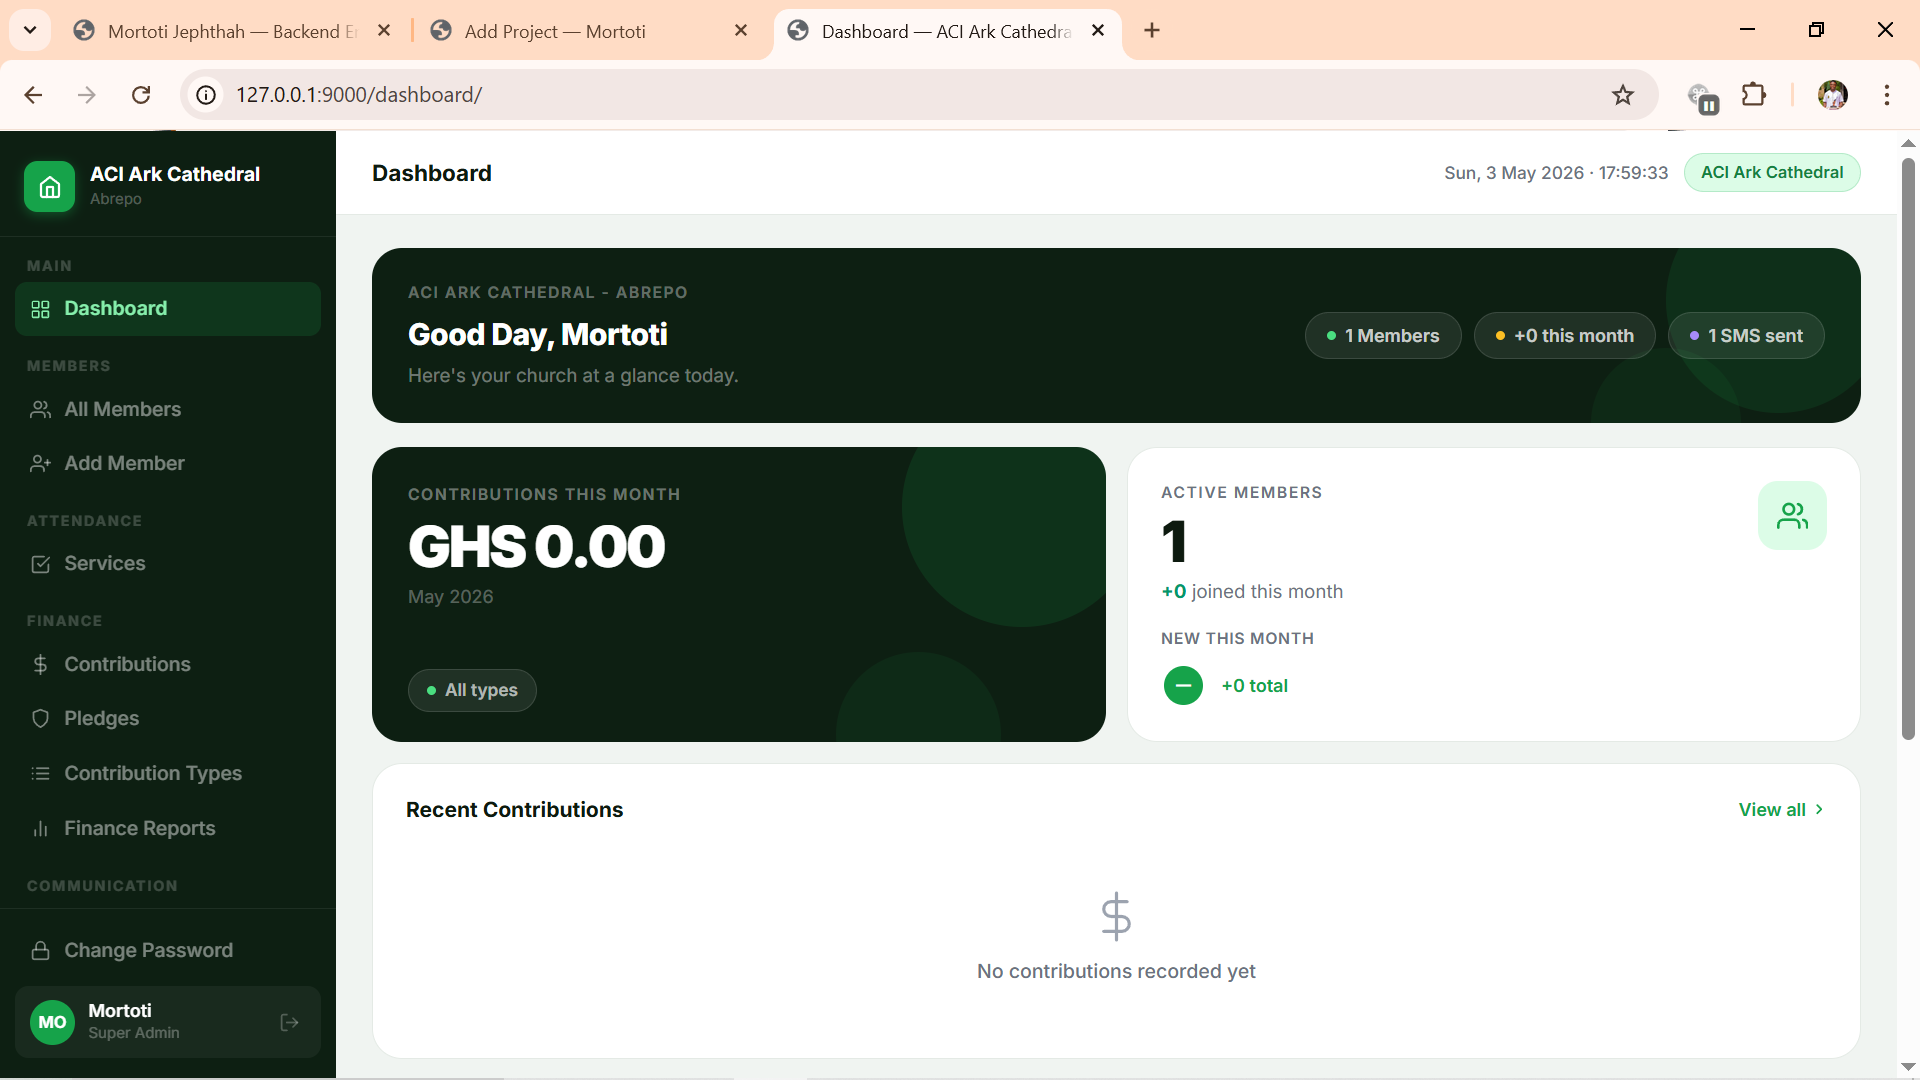The width and height of the screenshot is (1920, 1080).
Task: Click the logout icon beside Mortoti
Action: [289, 1022]
